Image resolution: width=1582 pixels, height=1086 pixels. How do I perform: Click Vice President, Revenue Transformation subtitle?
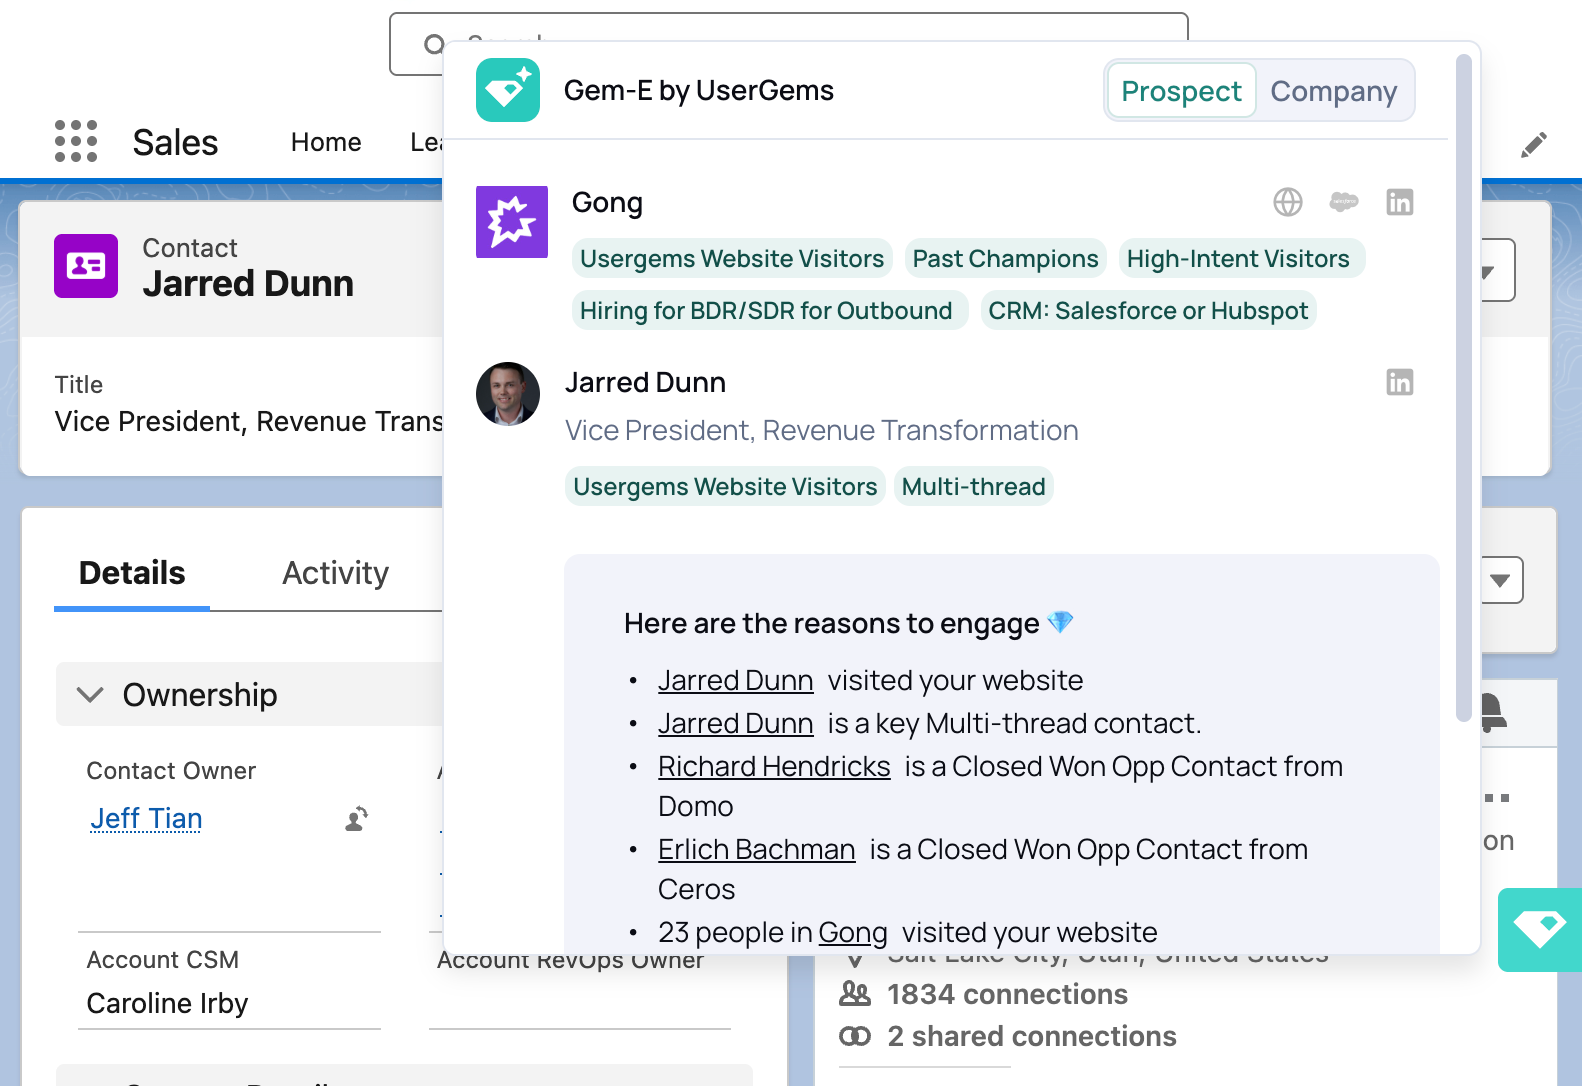click(x=821, y=430)
